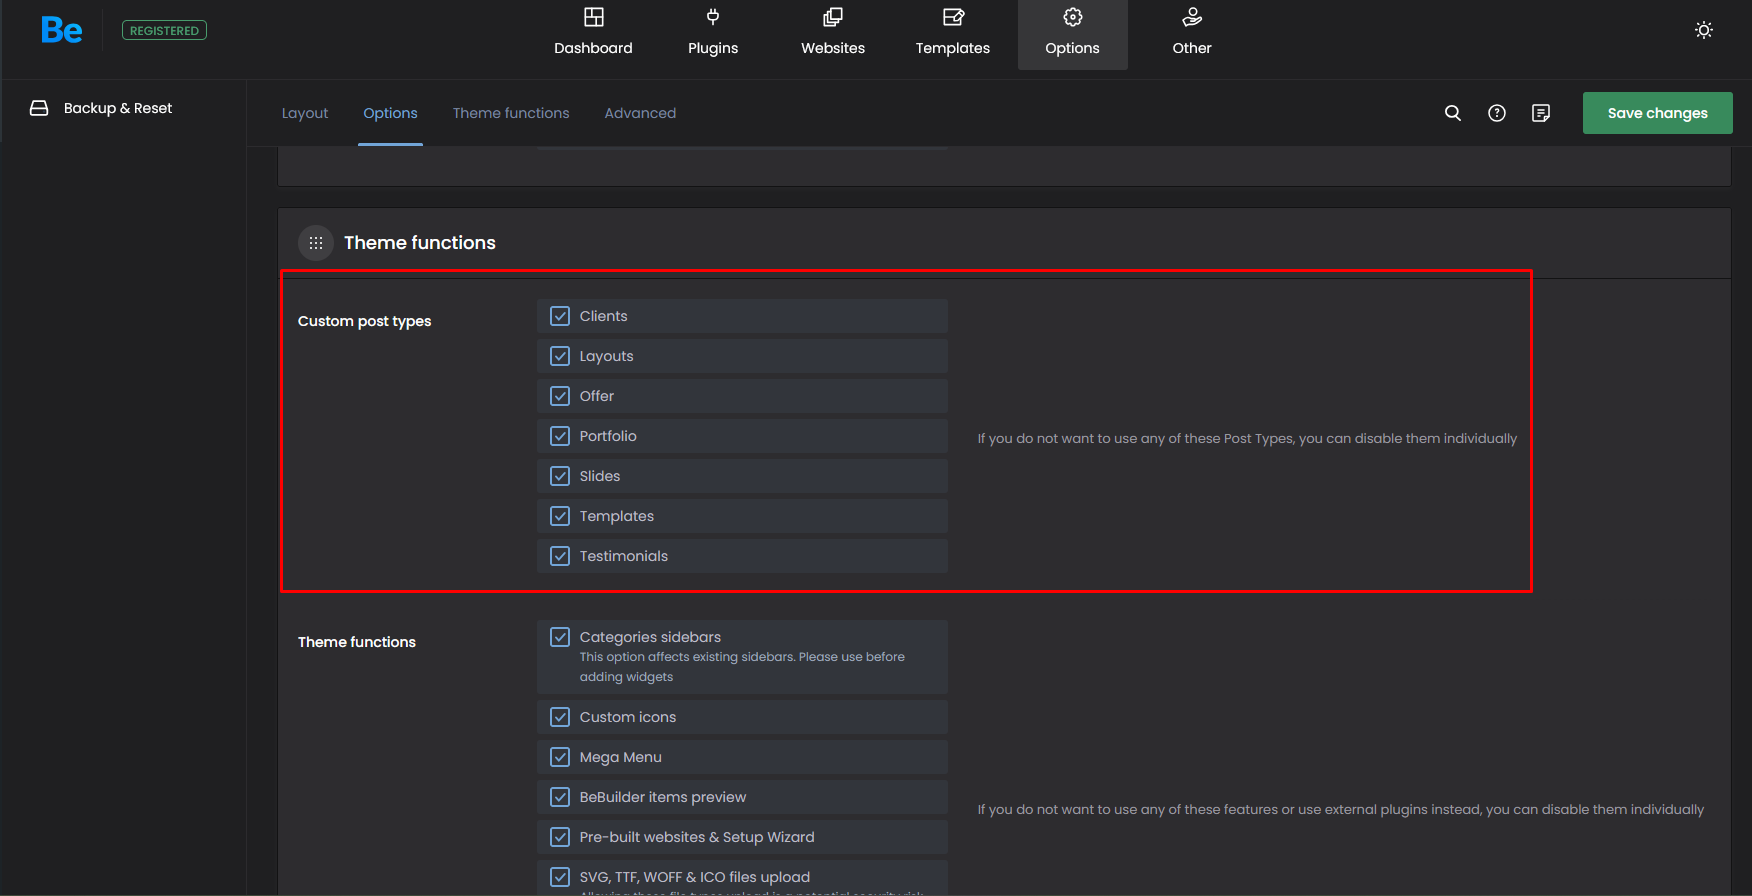Click the Save changes button
Screen dimensions: 1752x896
coord(1657,113)
